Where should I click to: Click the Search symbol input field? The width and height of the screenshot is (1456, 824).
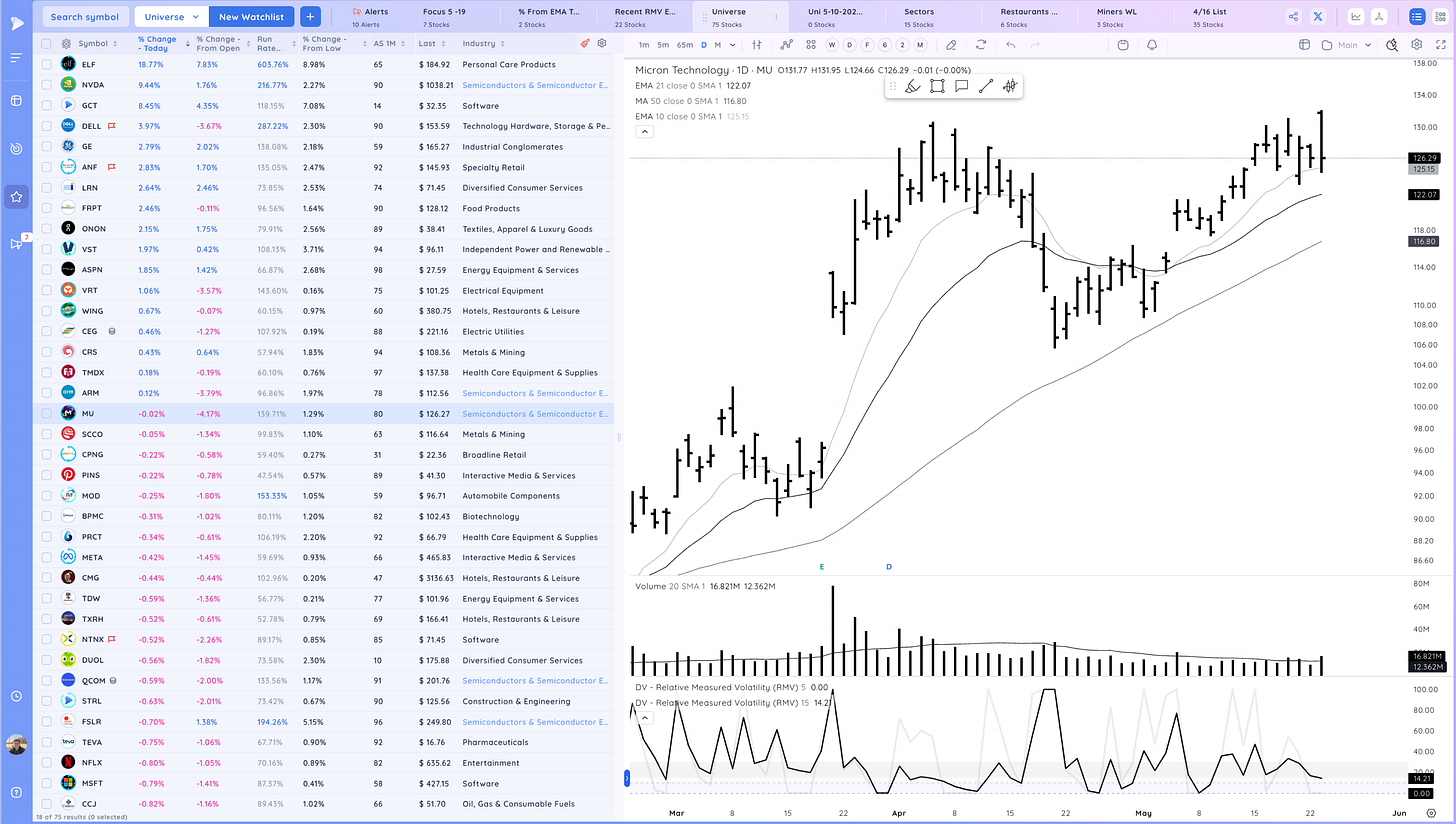pyautogui.click(x=86, y=16)
